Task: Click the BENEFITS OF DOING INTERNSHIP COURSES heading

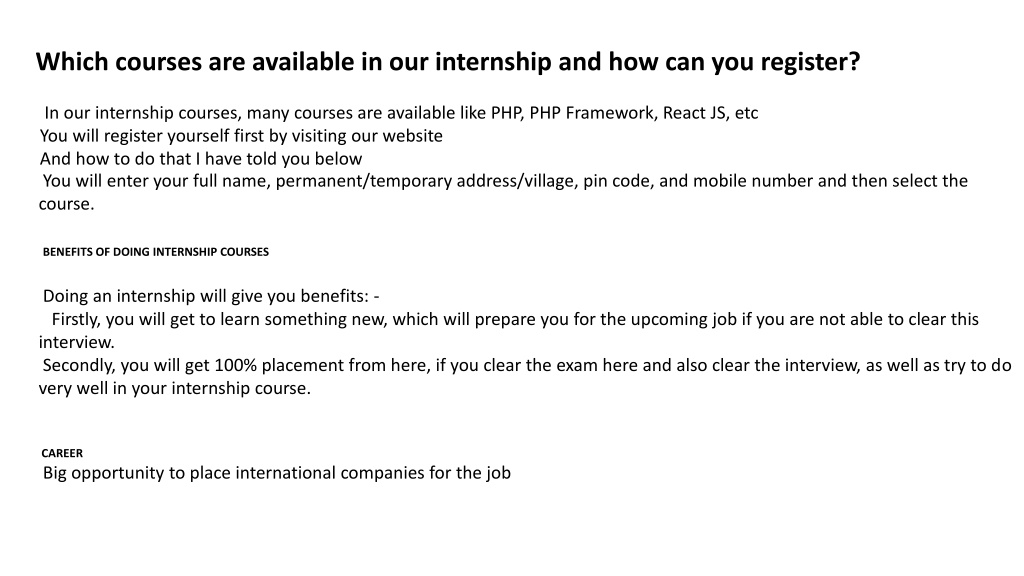Action: [x=155, y=252]
